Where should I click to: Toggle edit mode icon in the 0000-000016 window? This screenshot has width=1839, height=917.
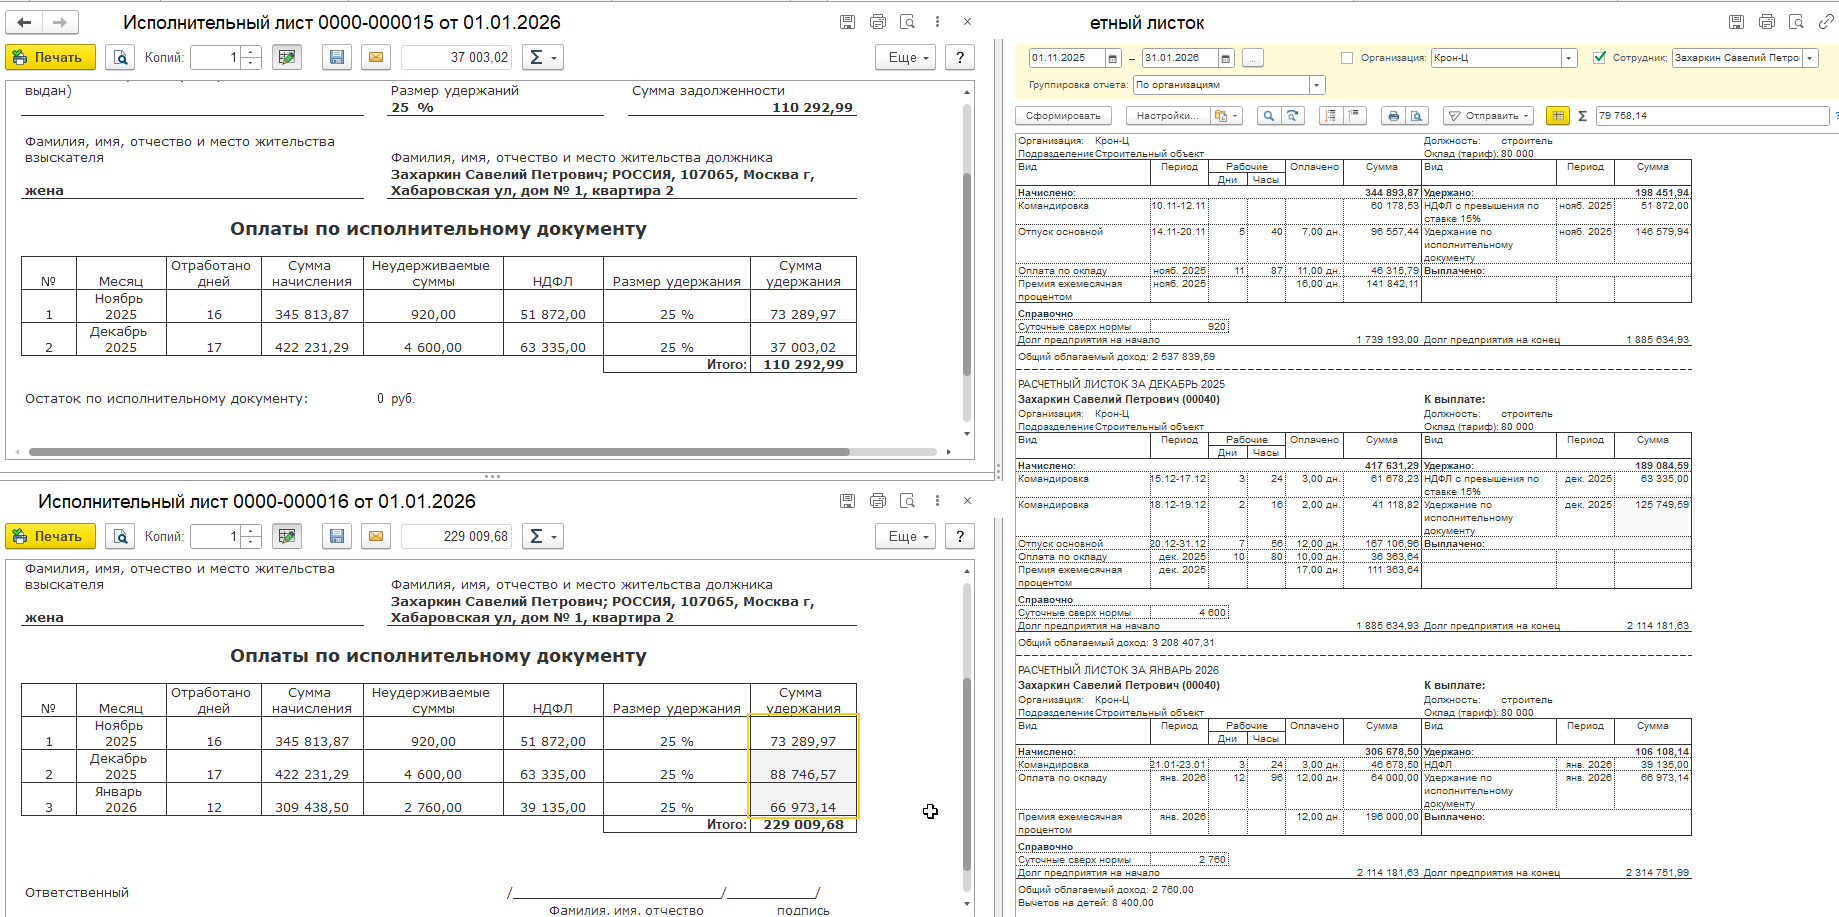tap(288, 536)
